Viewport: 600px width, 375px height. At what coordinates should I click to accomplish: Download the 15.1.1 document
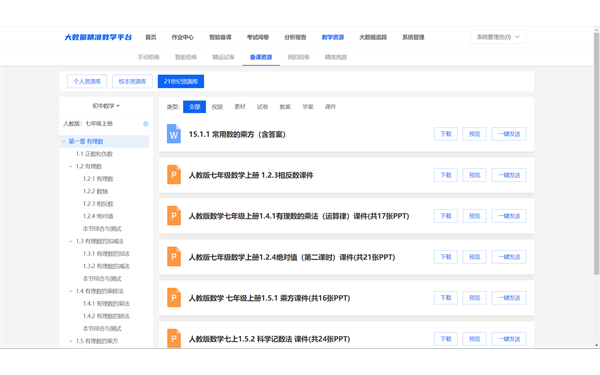[446, 134]
